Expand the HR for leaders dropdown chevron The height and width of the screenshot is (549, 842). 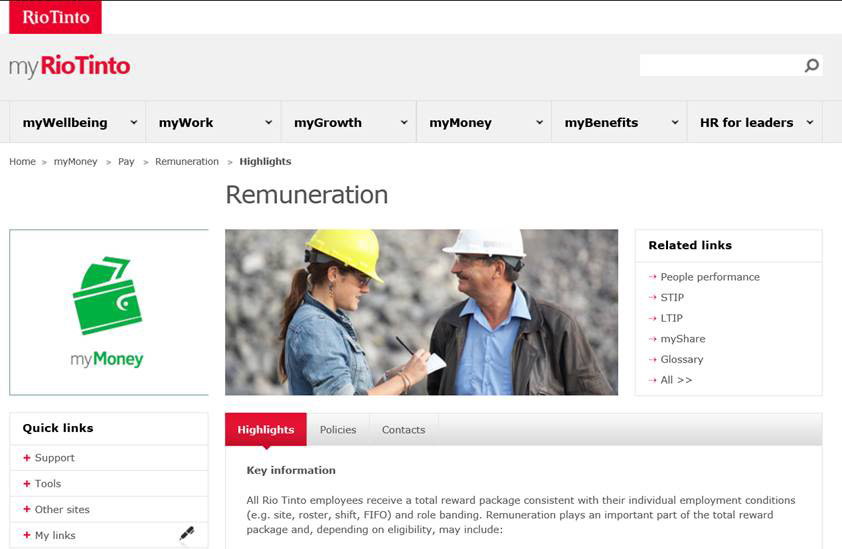coord(810,122)
